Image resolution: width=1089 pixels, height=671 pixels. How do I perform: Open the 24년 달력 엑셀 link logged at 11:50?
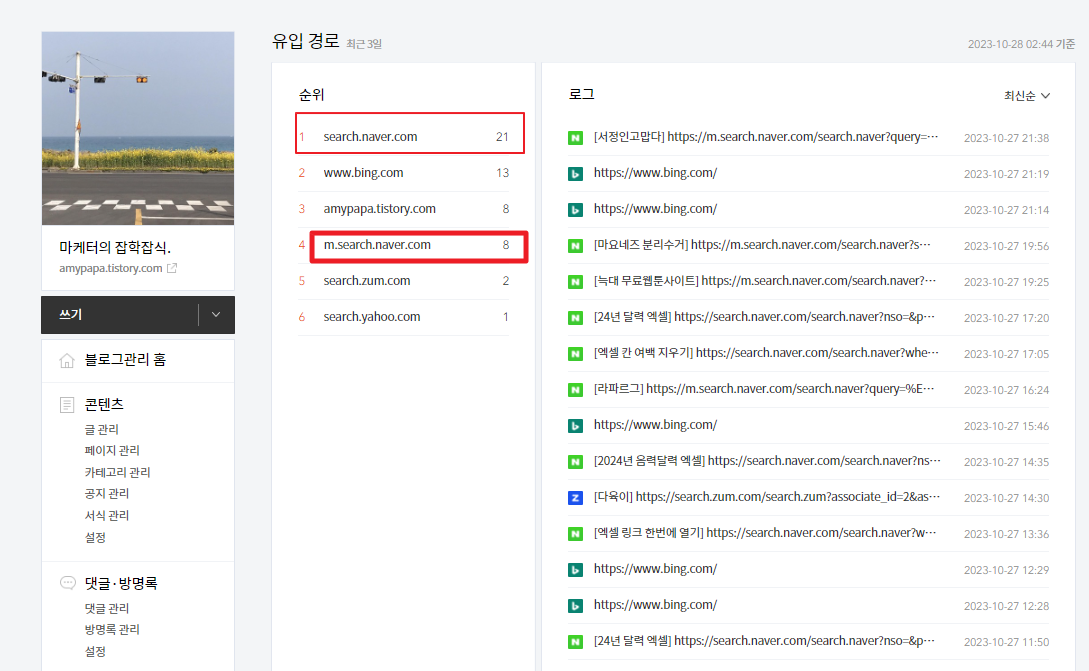tap(764, 641)
